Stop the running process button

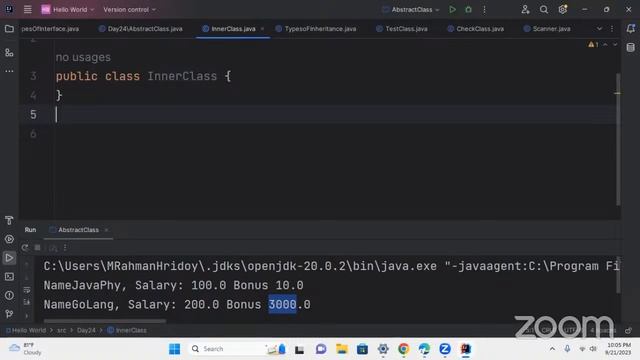[38, 247]
